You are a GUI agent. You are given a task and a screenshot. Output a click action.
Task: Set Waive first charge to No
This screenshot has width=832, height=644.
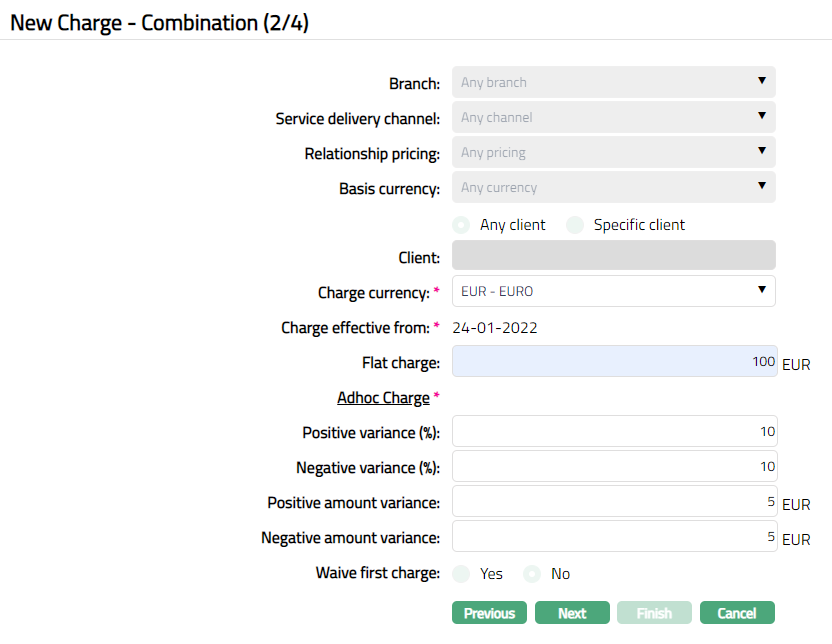click(533, 574)
